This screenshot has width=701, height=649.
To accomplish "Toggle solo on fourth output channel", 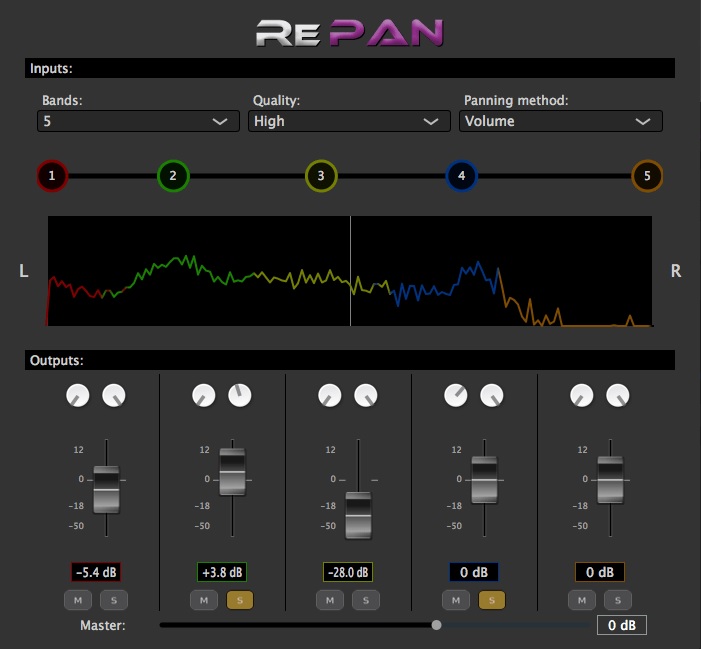I will click(492, 600).
